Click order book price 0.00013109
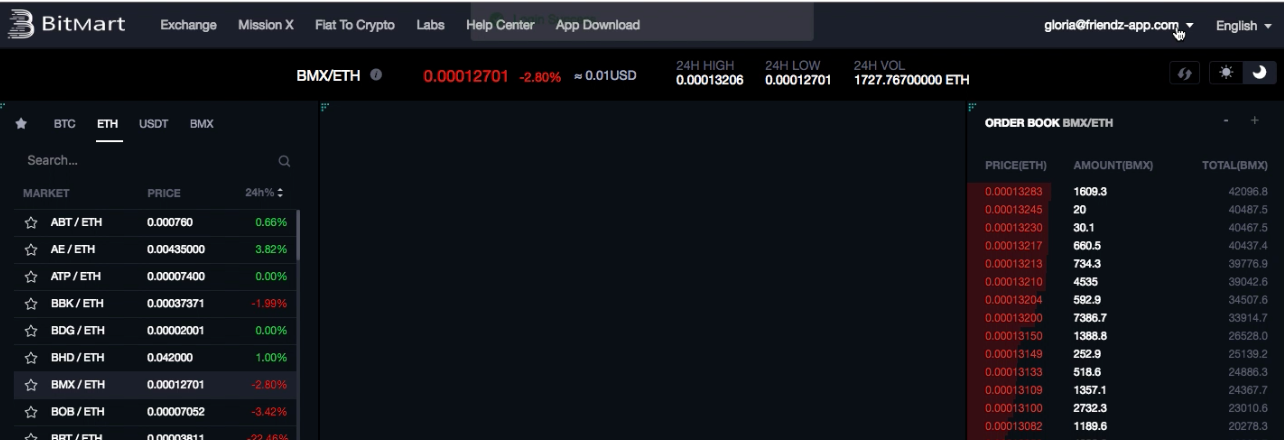The width and height of the screenshot is (1284, 440). 1014,390
